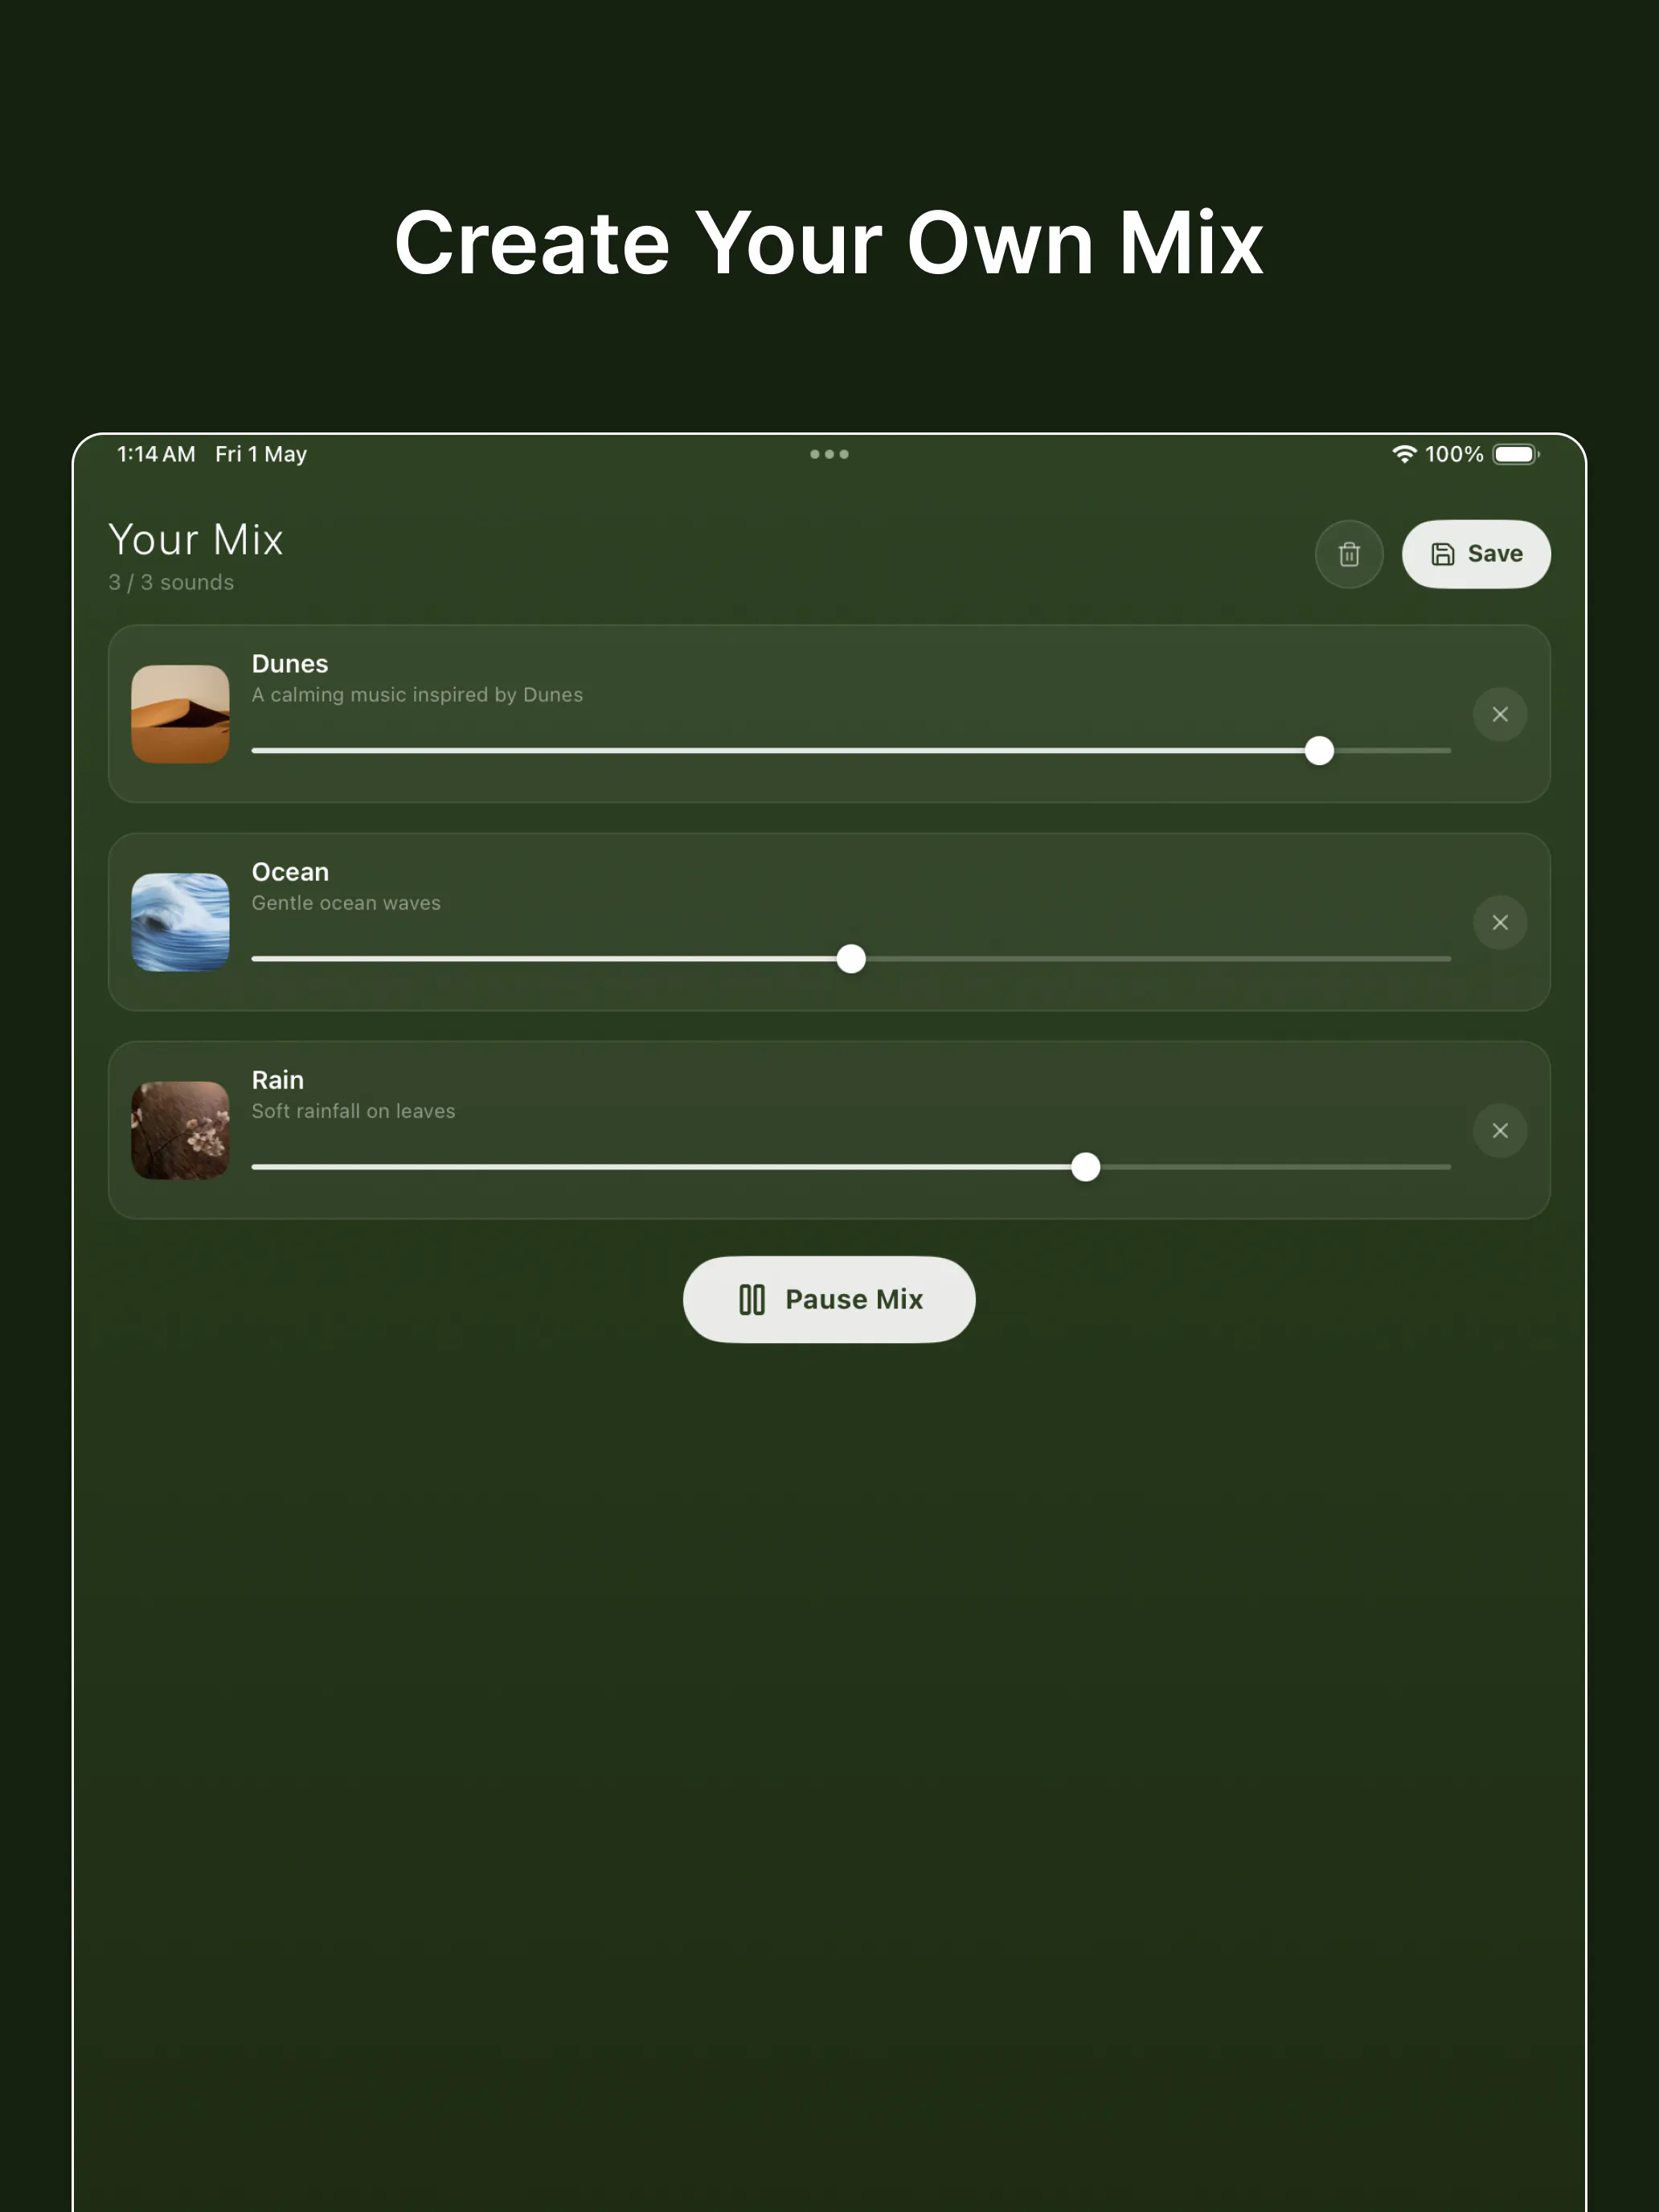Save the current mix

coord(1476,554)
